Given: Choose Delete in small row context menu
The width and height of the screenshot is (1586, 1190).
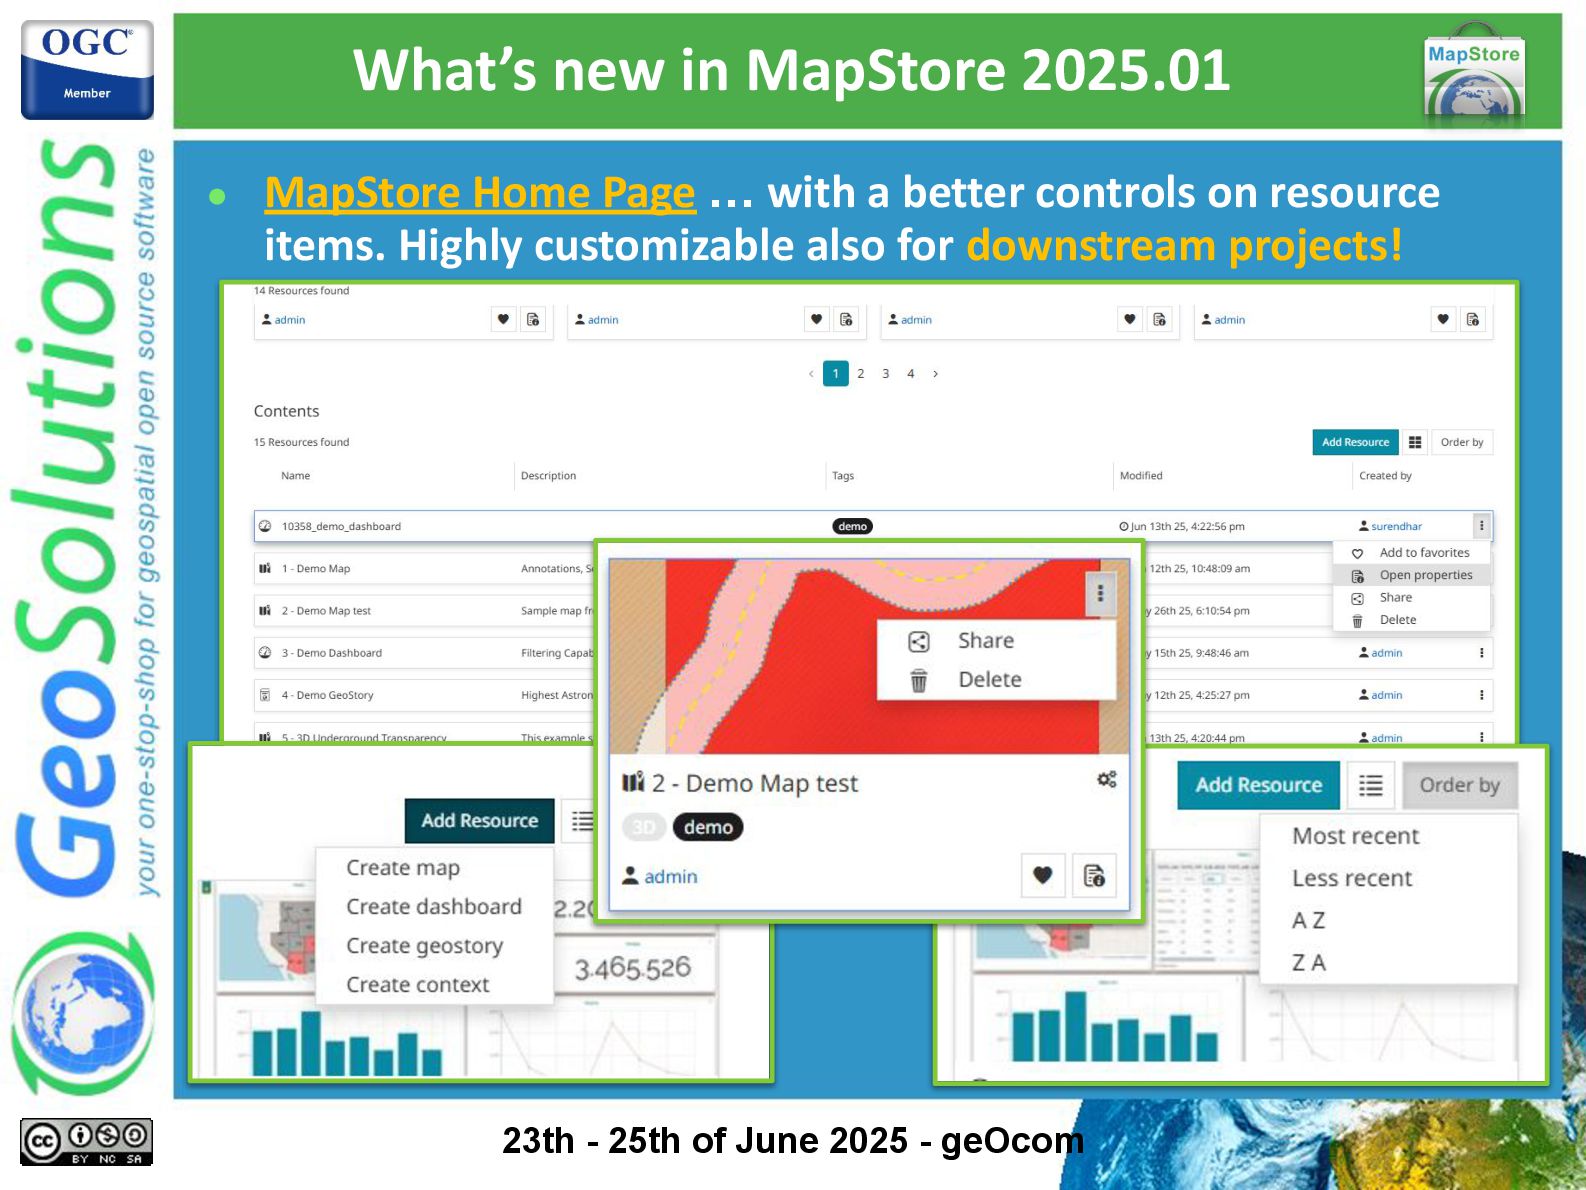Looking at the screenshot, I should [x=1411, y=620].
